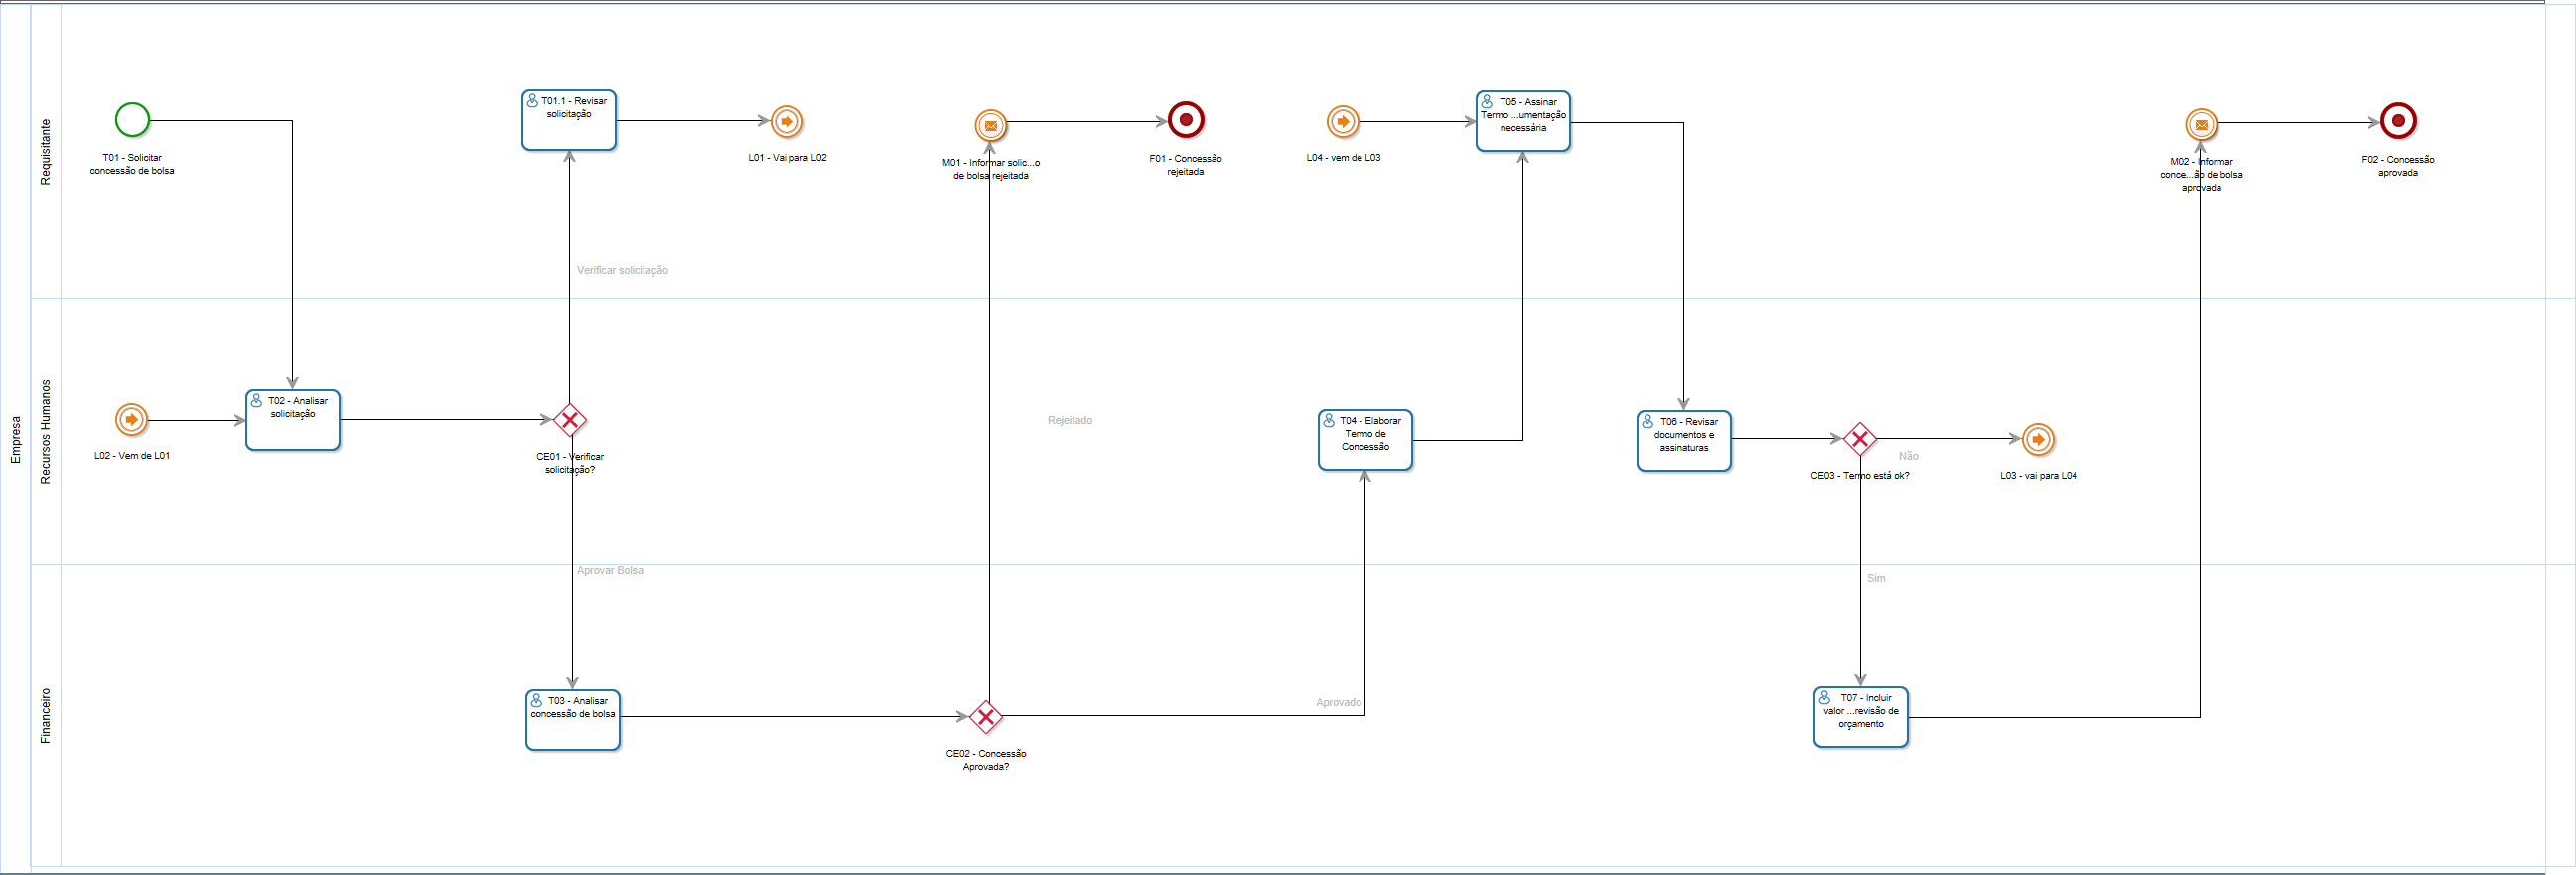Click the M02 message event icon
The image size is (2576, 875).
coord(2201,125)
